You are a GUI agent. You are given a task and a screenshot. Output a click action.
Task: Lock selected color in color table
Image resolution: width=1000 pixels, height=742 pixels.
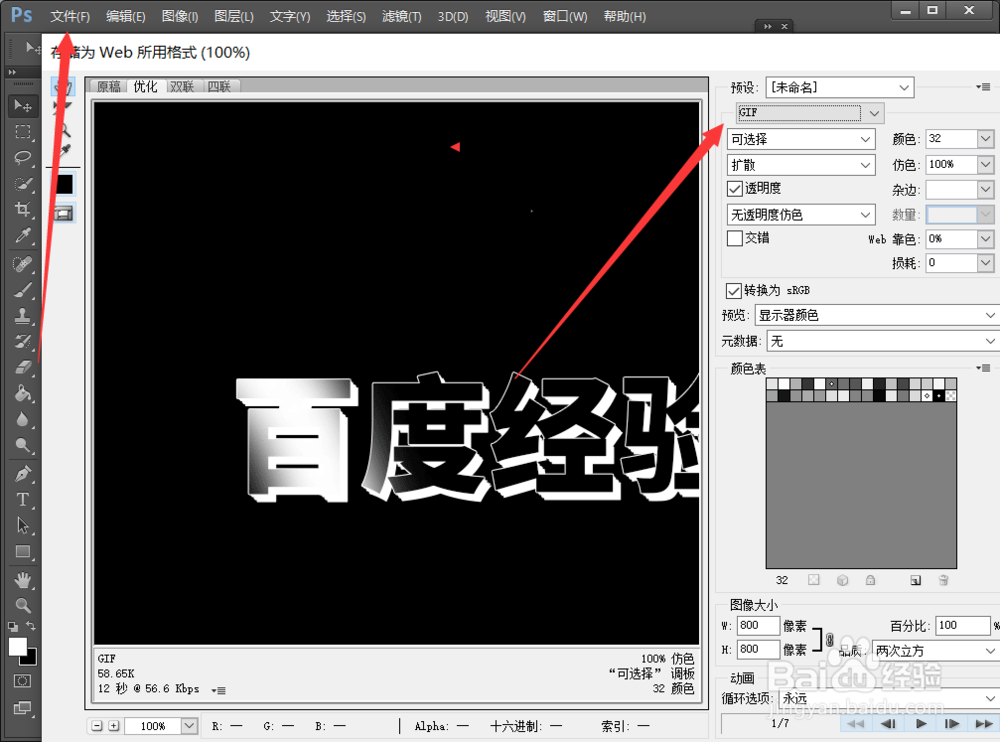[870, 580]
